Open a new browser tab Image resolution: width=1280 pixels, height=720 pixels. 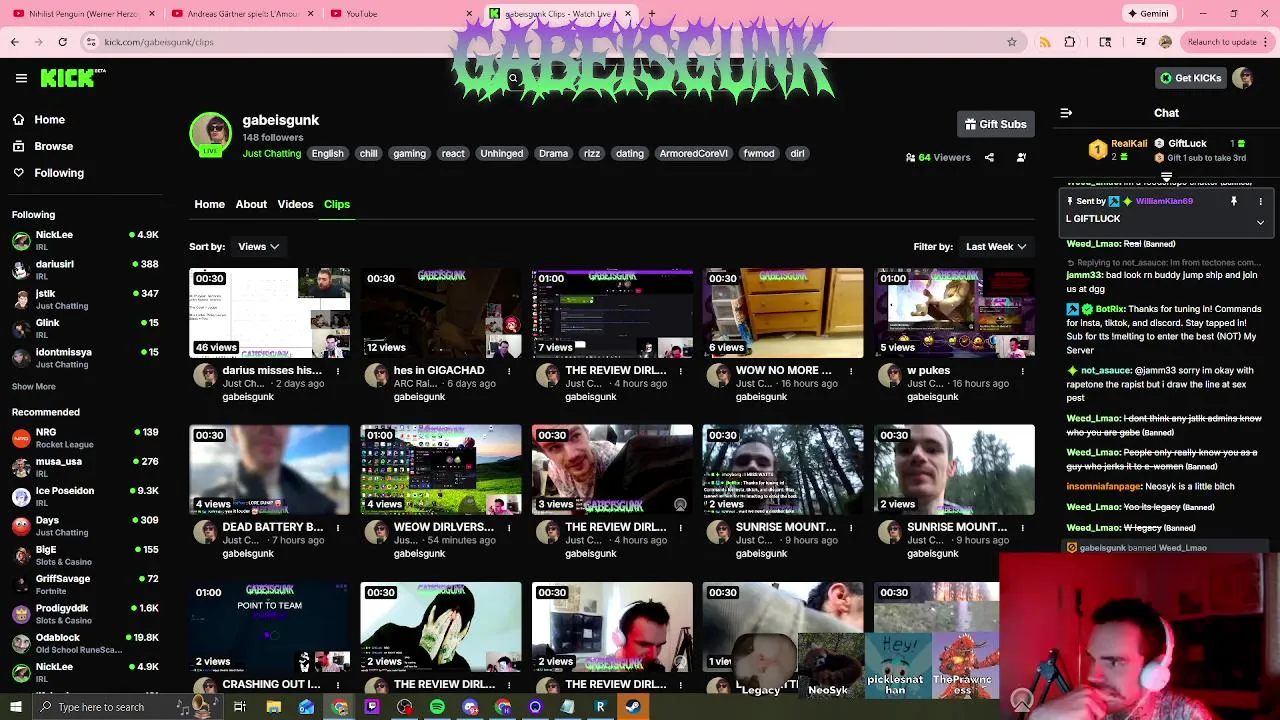(652, 14)
